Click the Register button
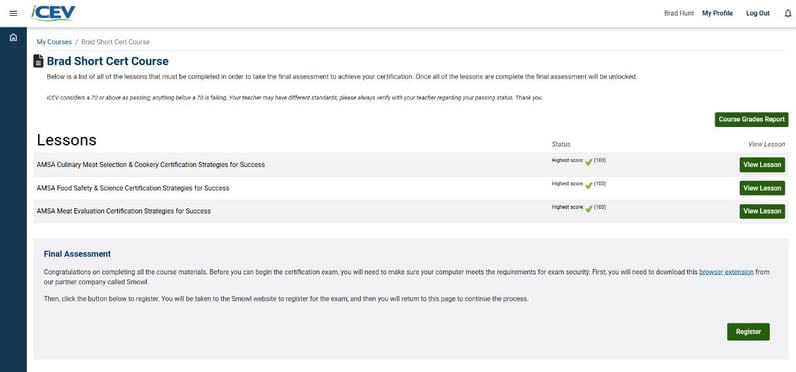Image resolution: width=796 pixels, height=372 pixels. [x=748, y=332]
